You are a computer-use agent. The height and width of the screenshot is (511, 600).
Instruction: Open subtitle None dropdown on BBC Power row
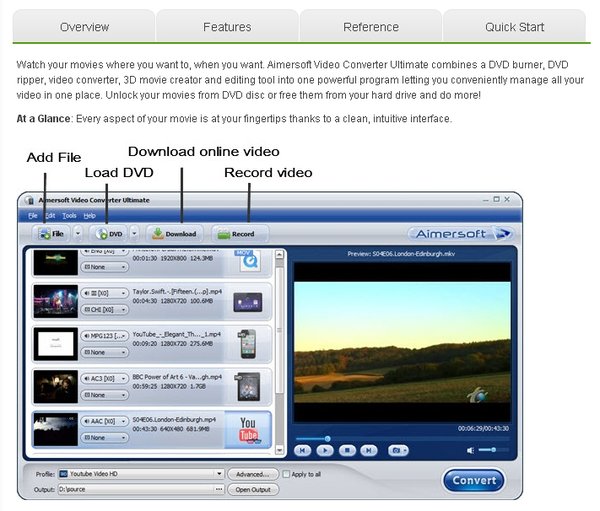coord(104,395)
